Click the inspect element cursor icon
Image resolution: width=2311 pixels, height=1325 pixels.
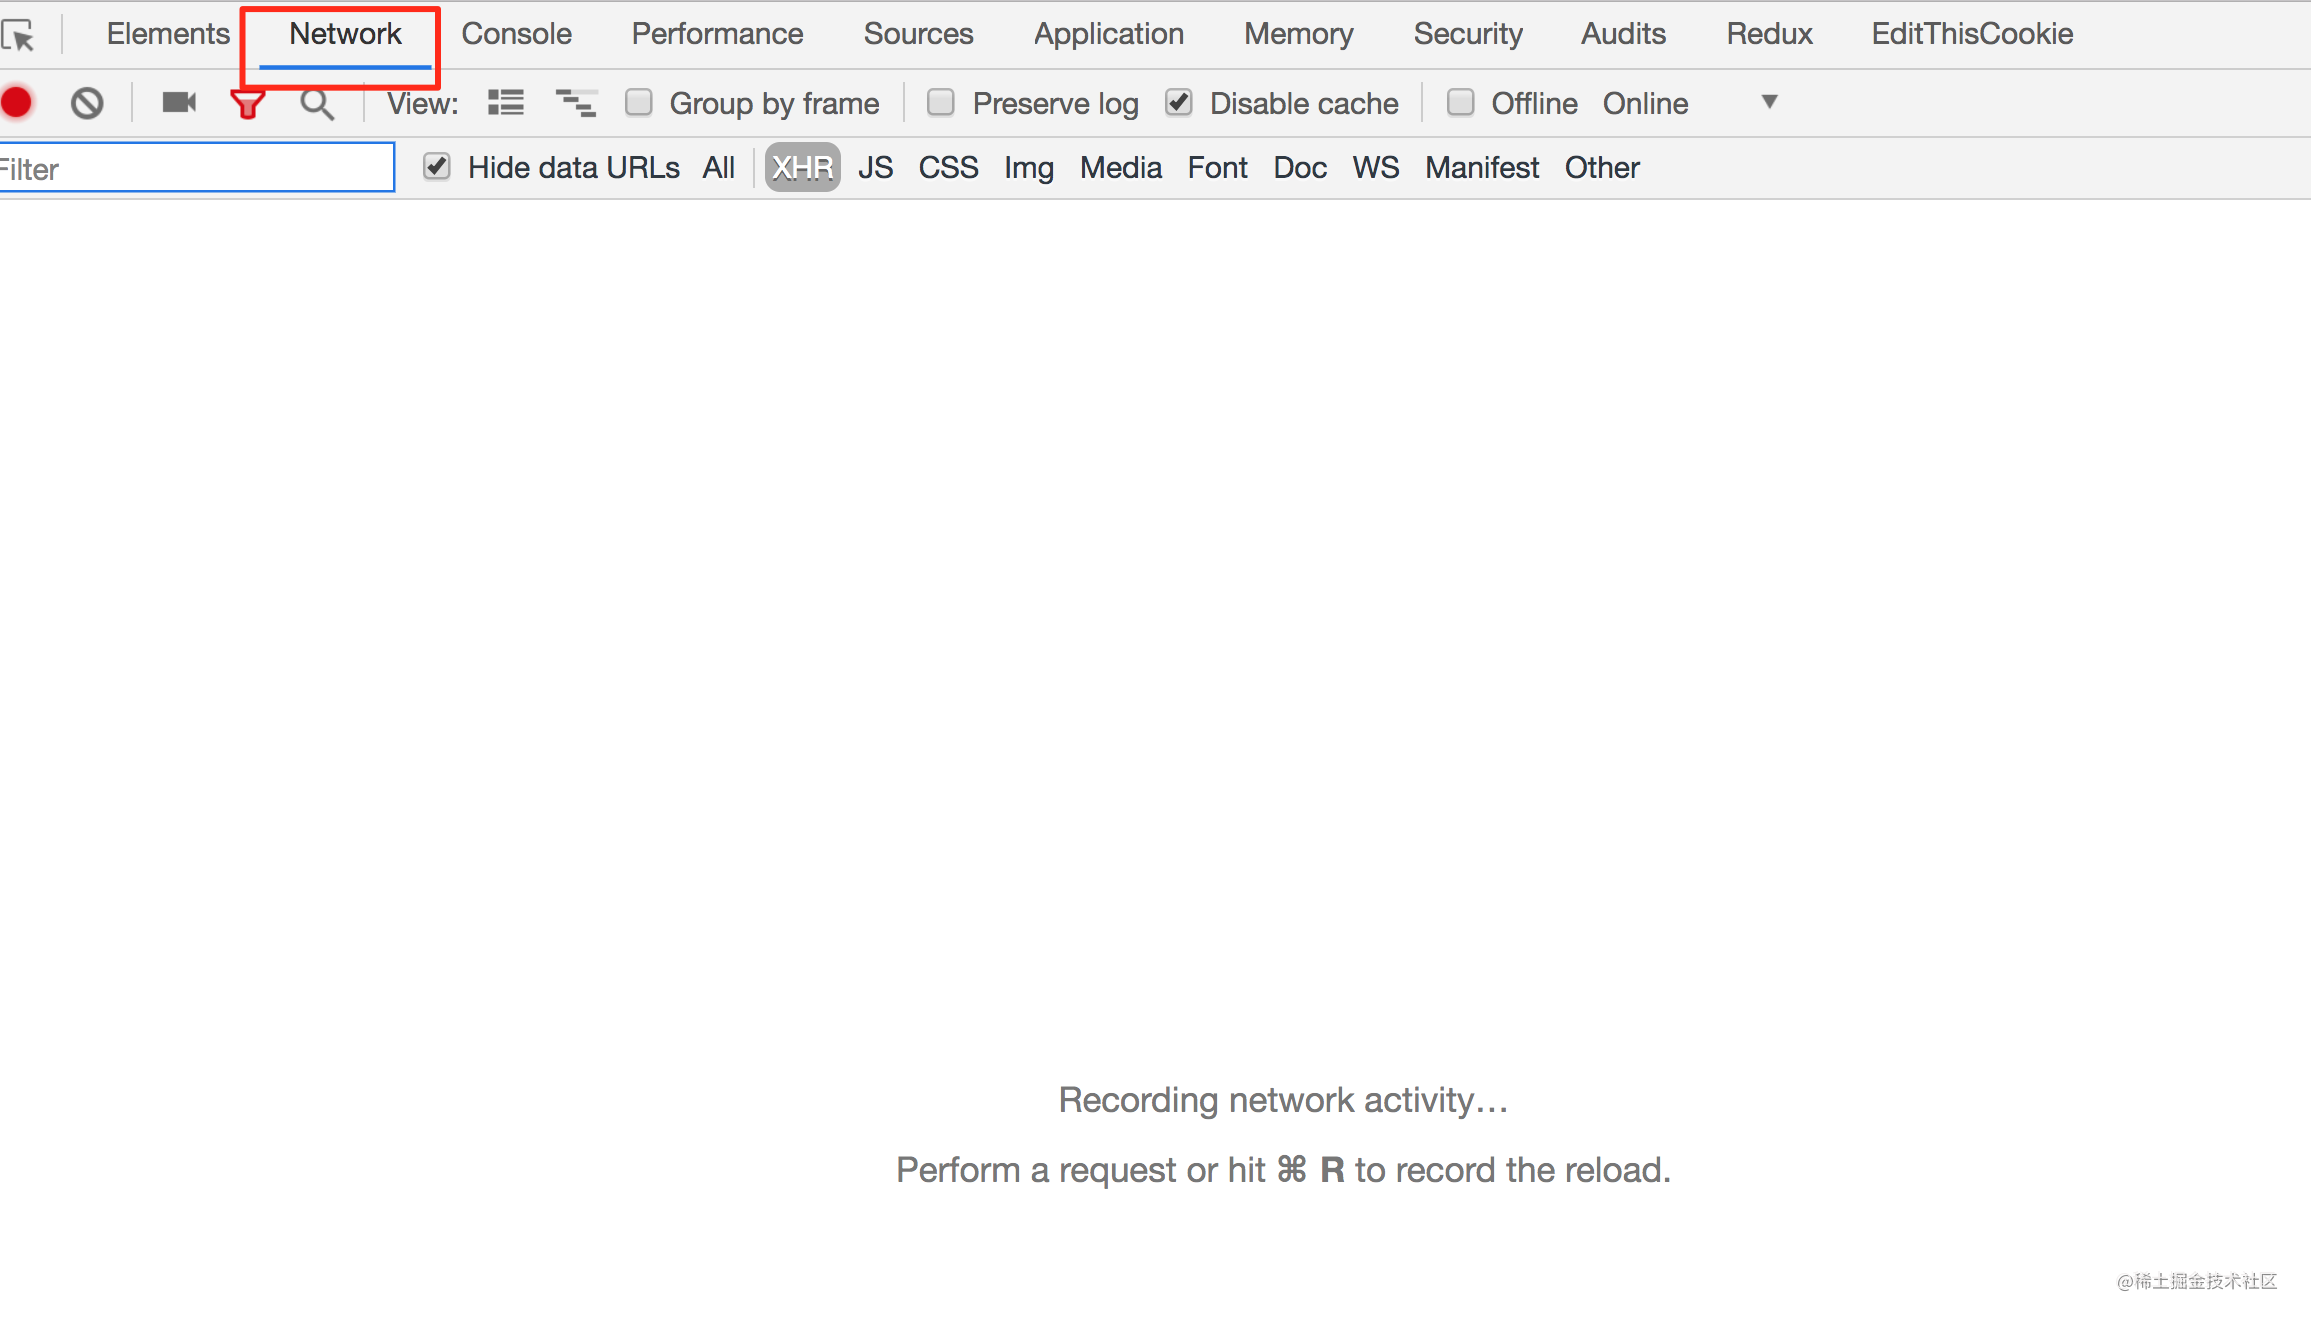pos(18,36)
